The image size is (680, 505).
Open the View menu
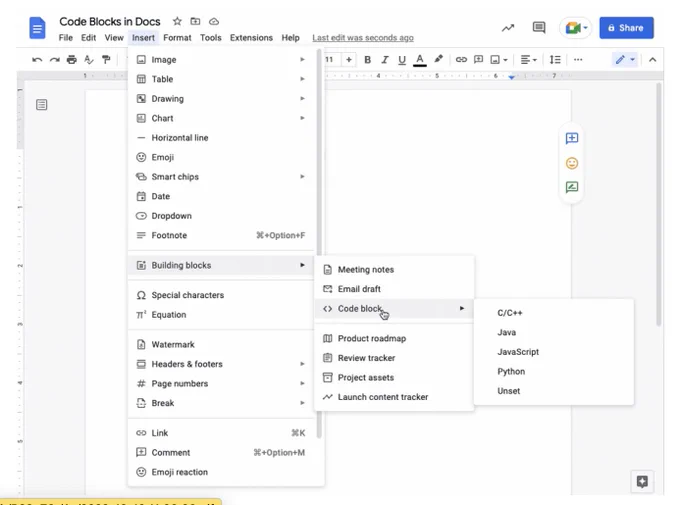(114, 38)
